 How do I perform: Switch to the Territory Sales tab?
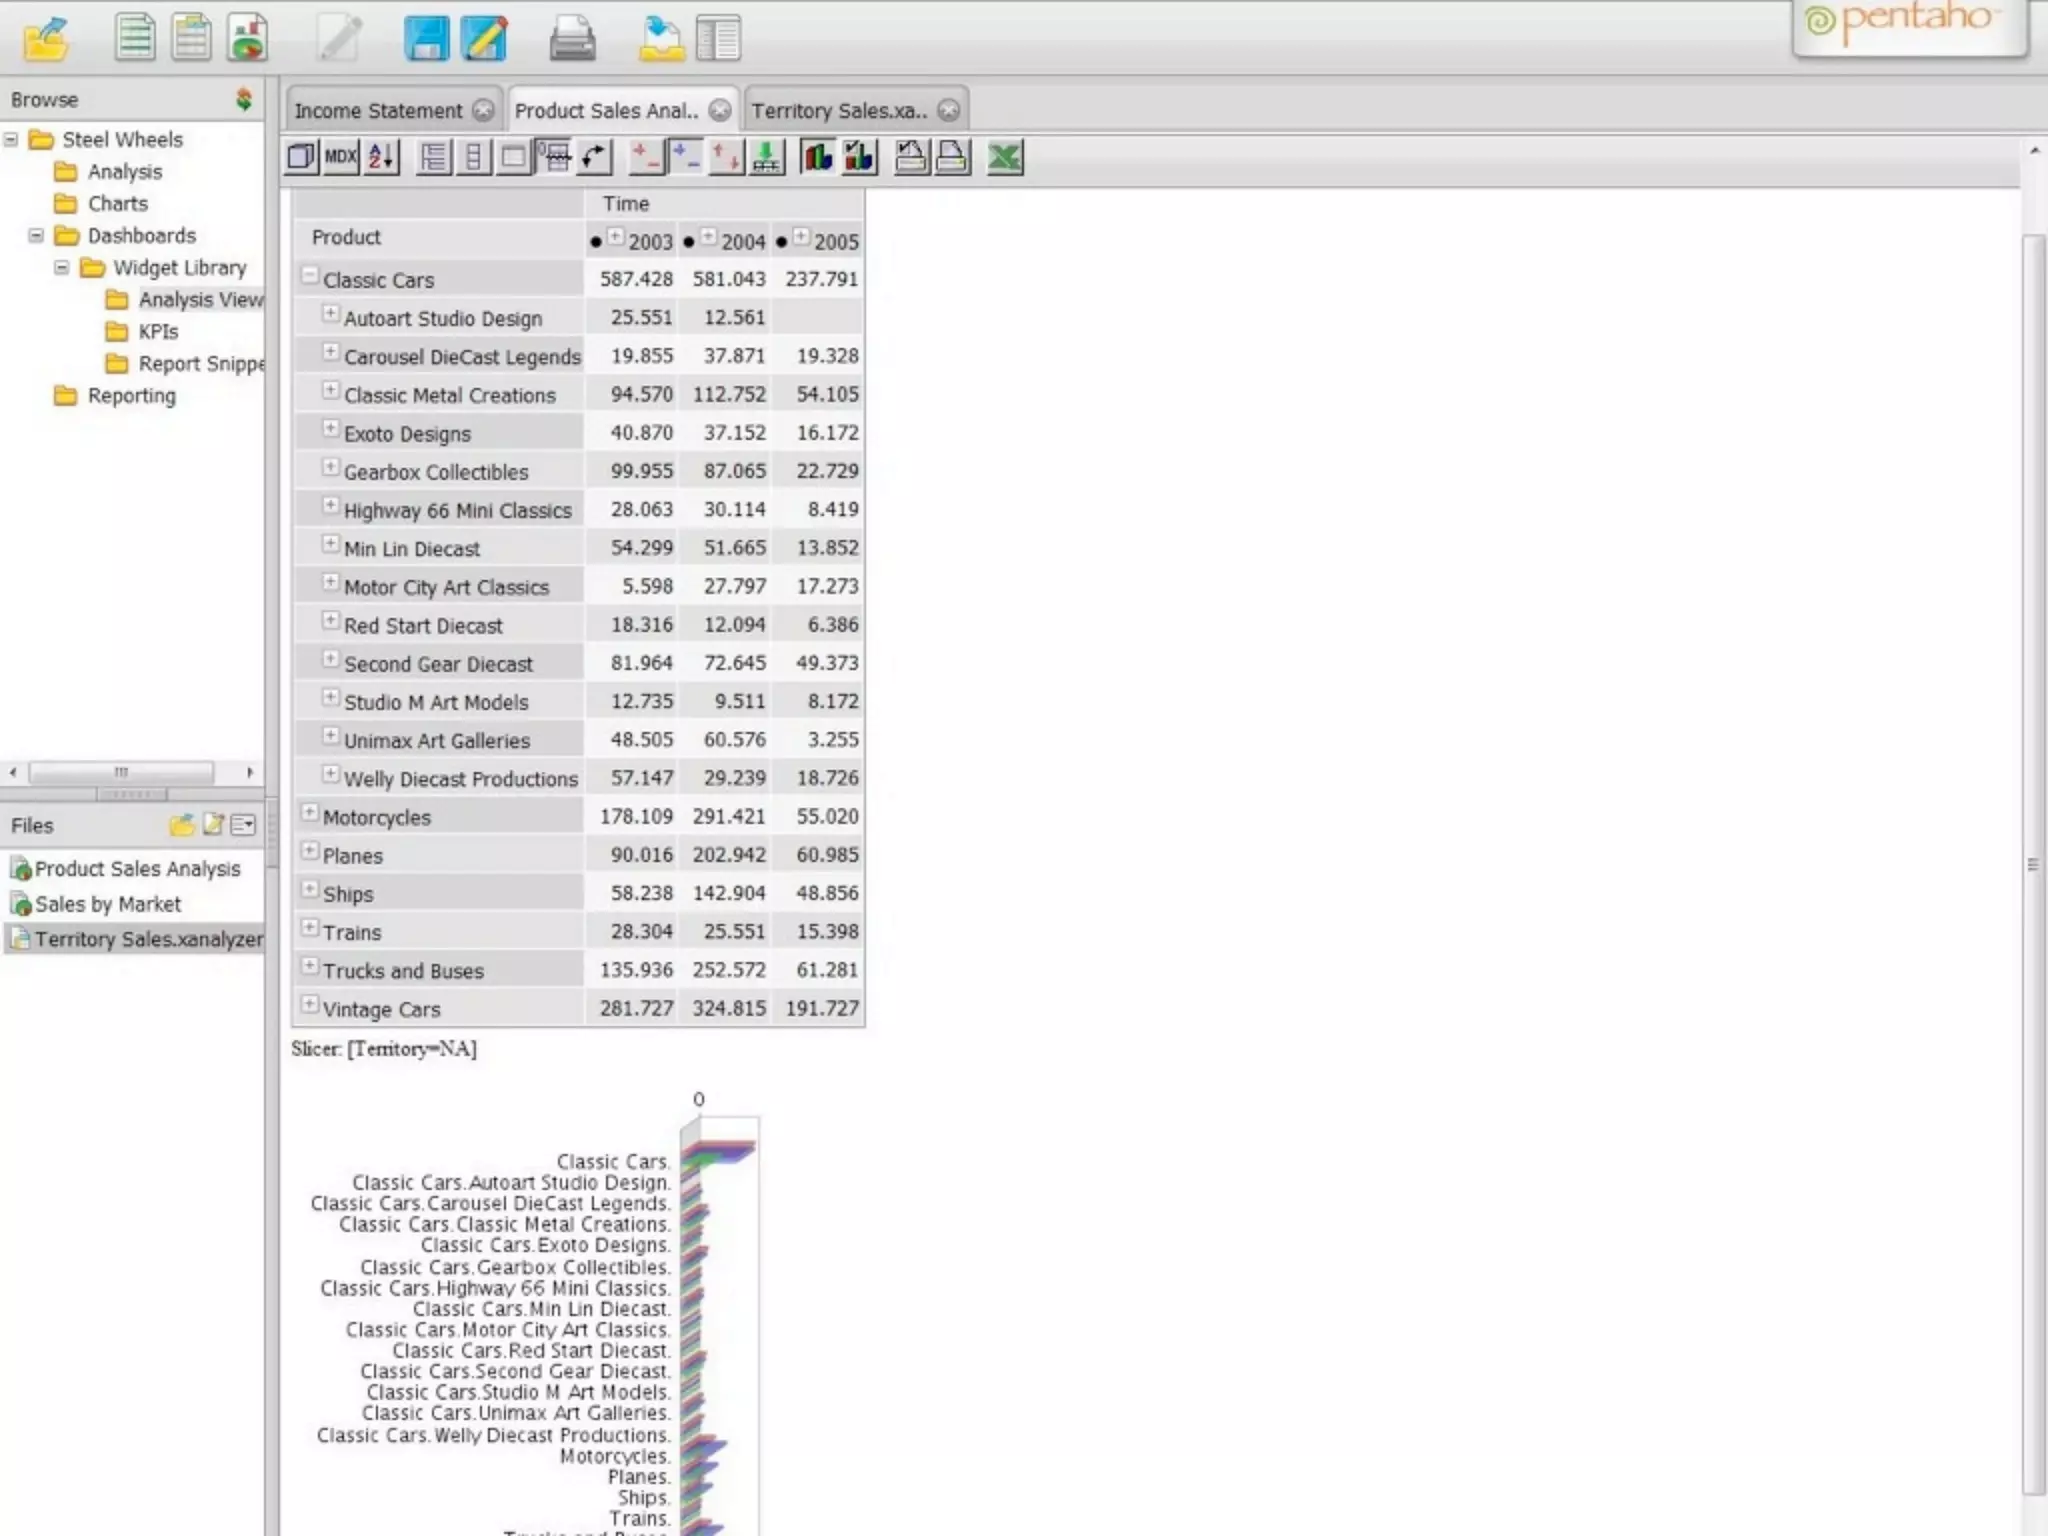point(838,111)
